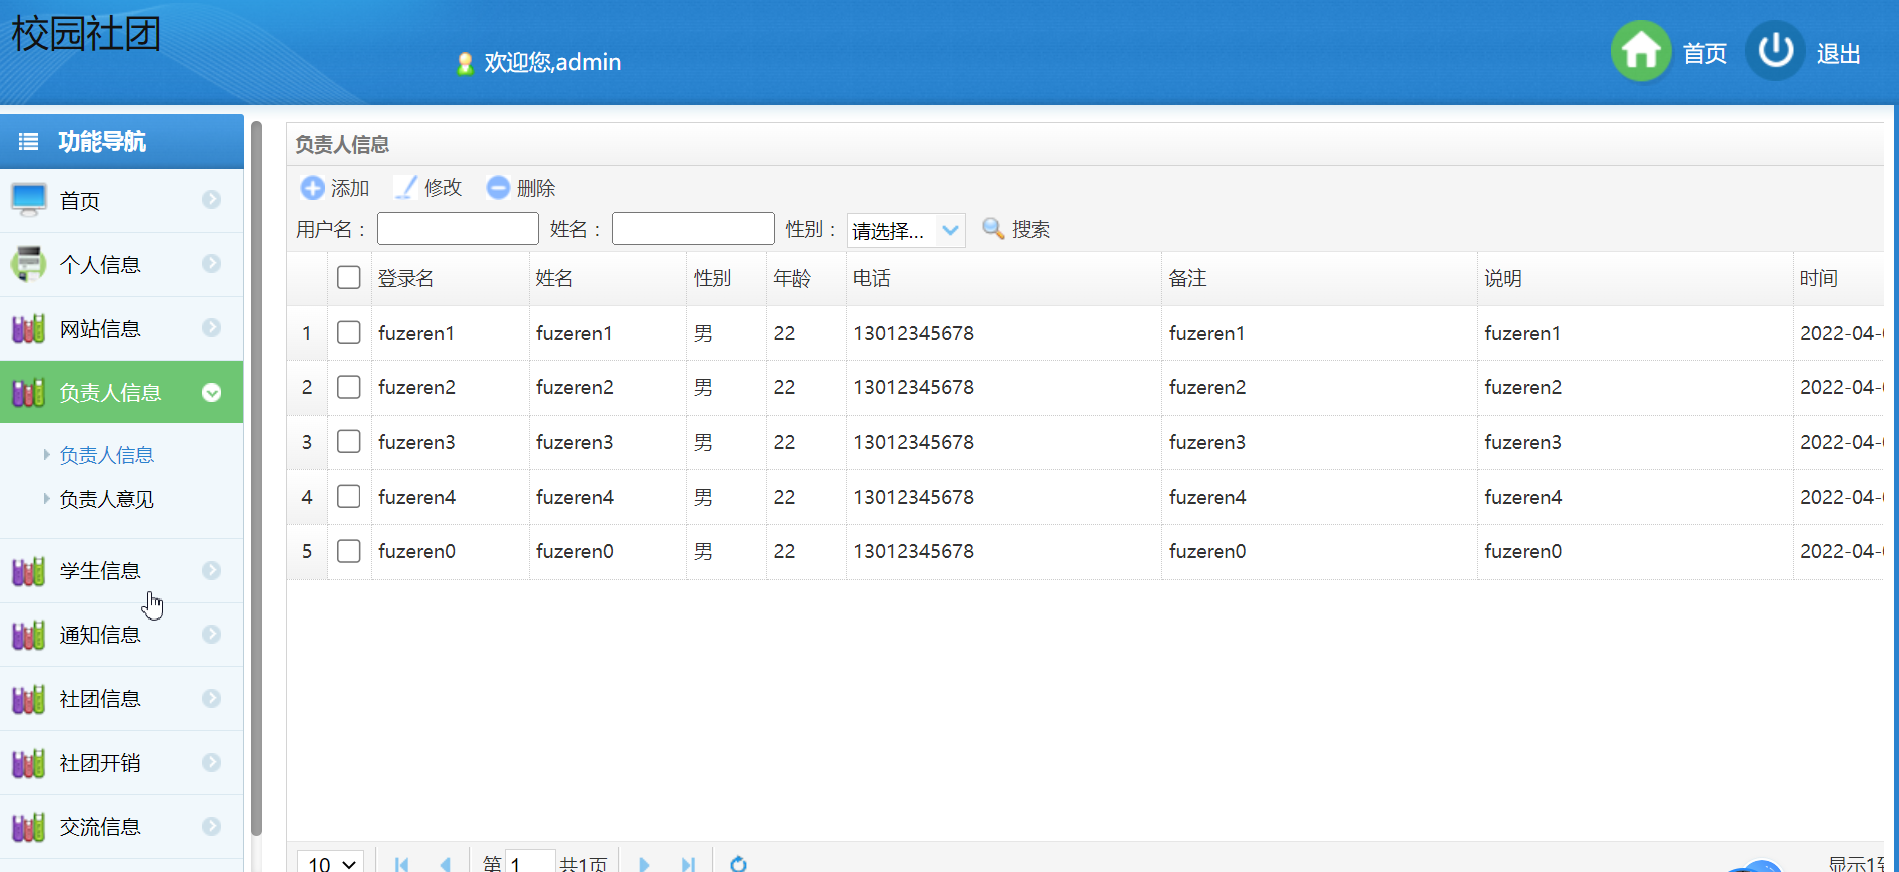
Task: Tick the checkbox for row fuzeren3
Action: point(348,442)
